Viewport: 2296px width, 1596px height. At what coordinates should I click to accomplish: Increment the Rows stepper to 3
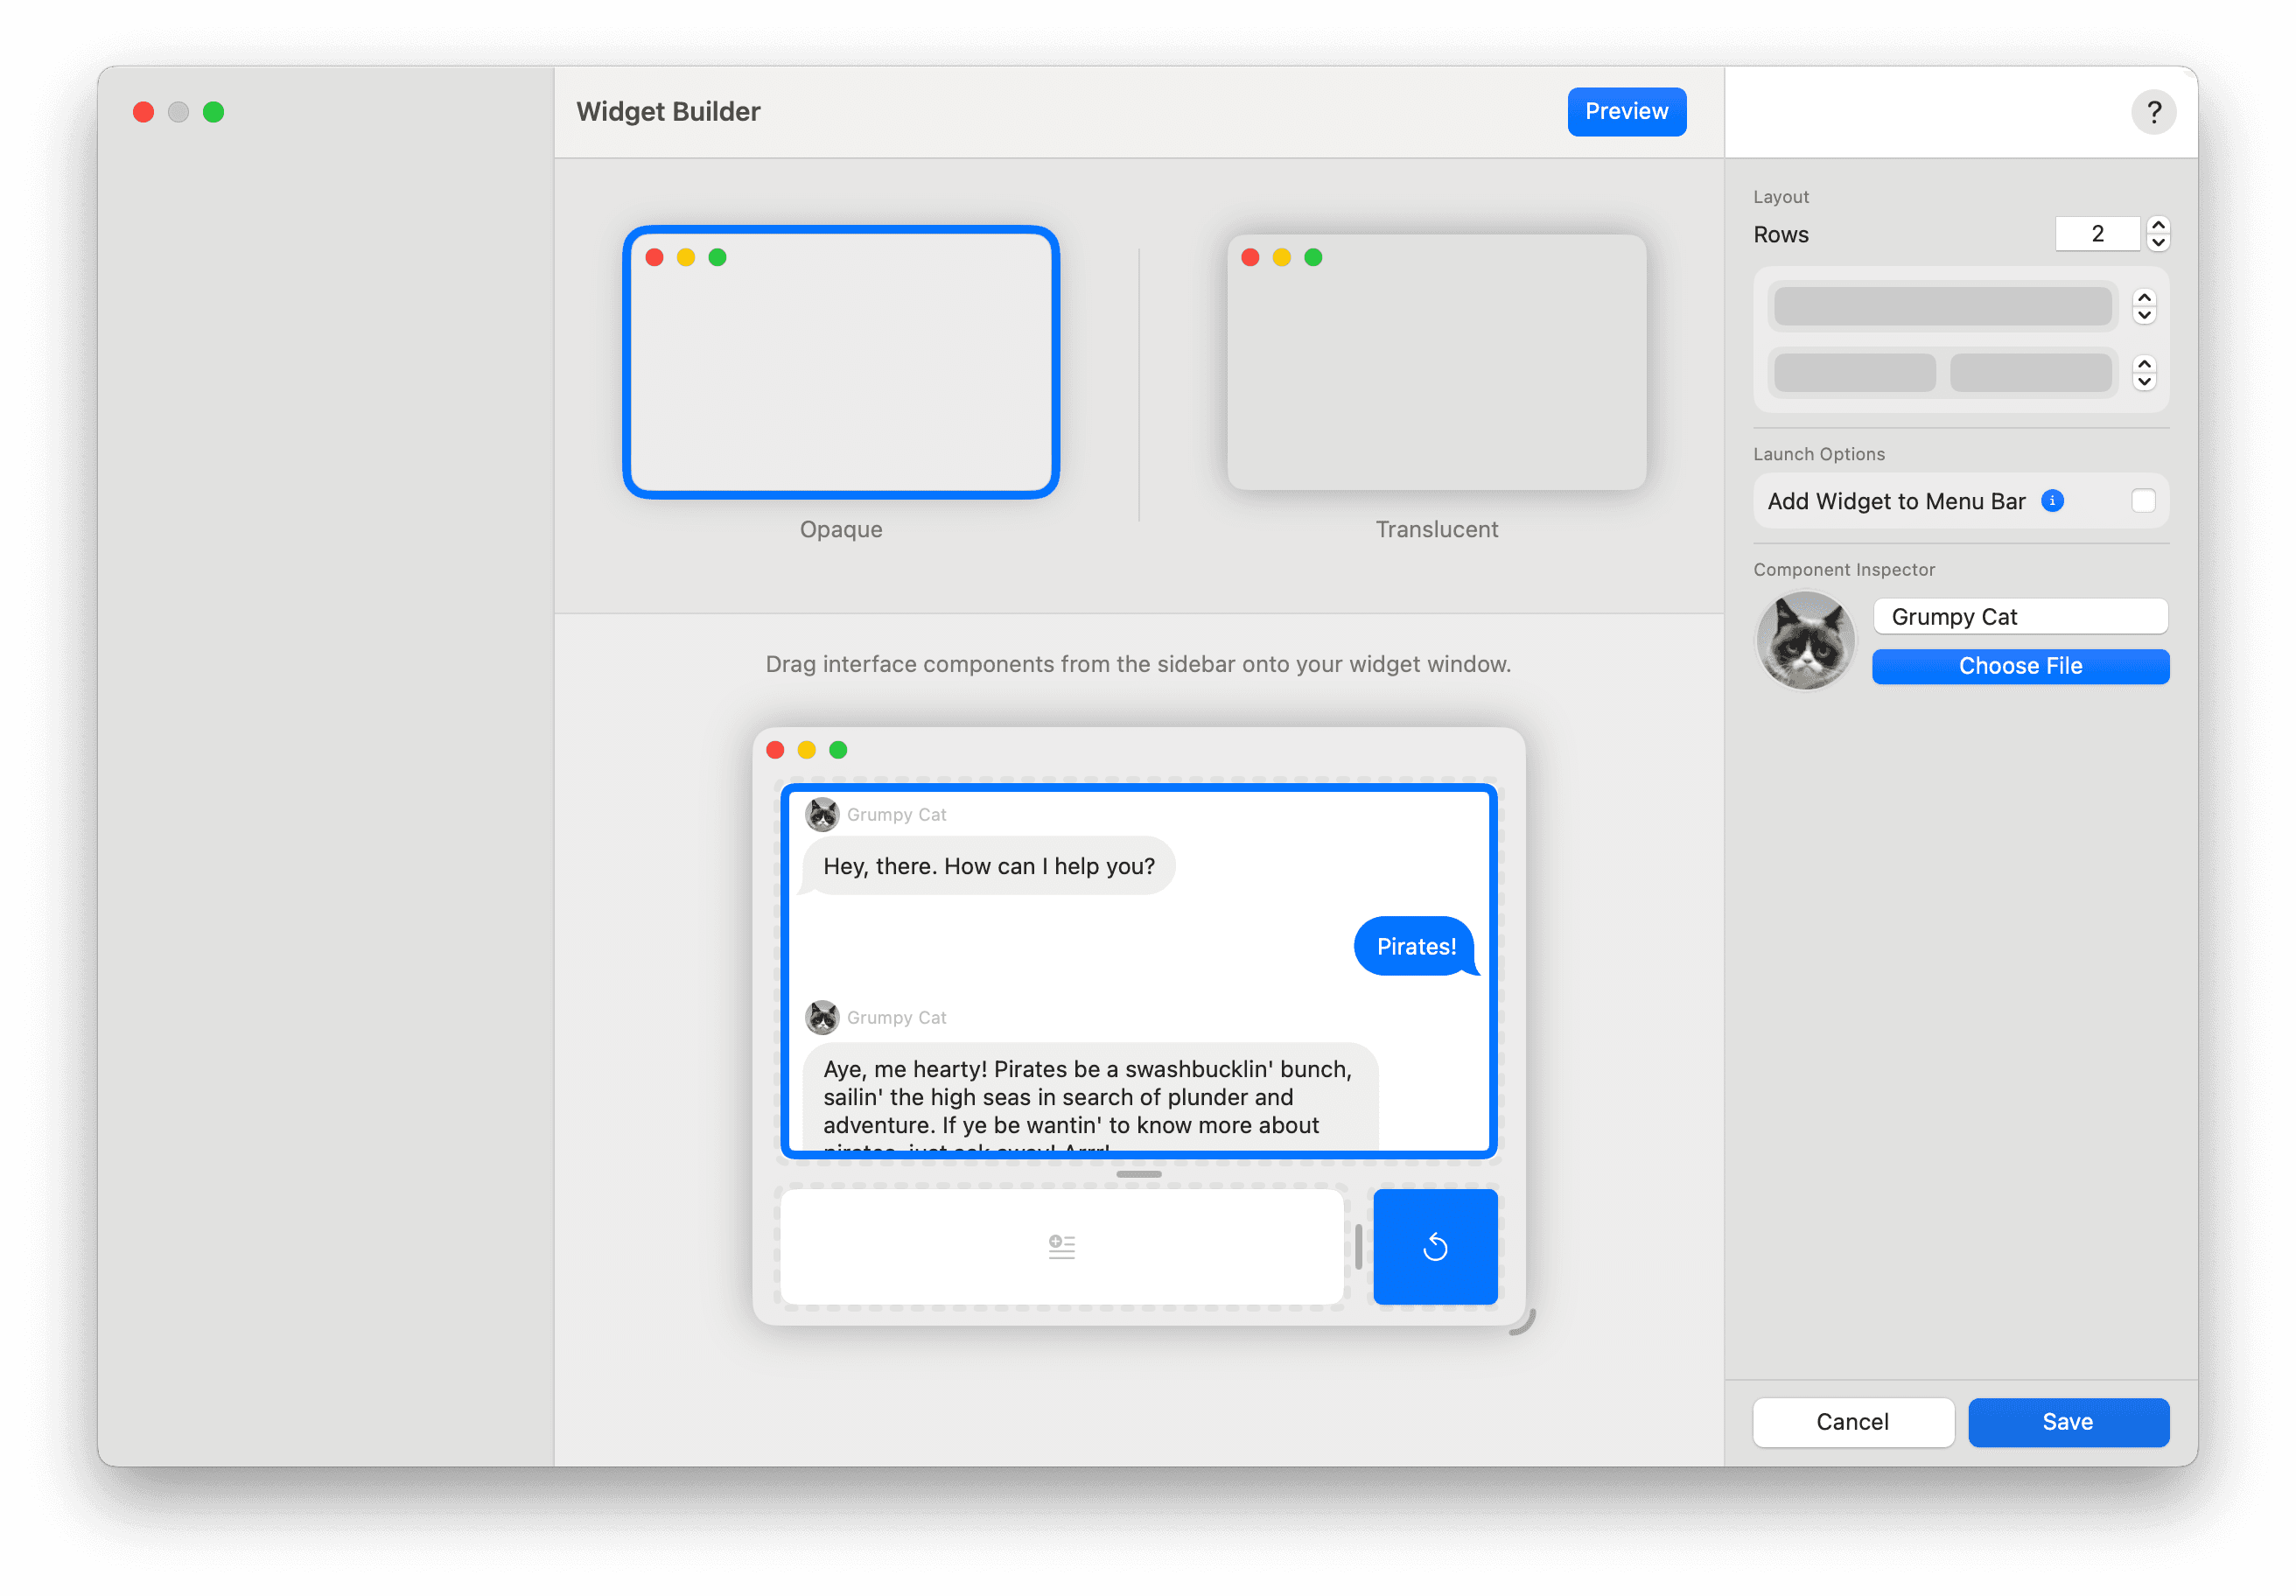click(2158, 225)
